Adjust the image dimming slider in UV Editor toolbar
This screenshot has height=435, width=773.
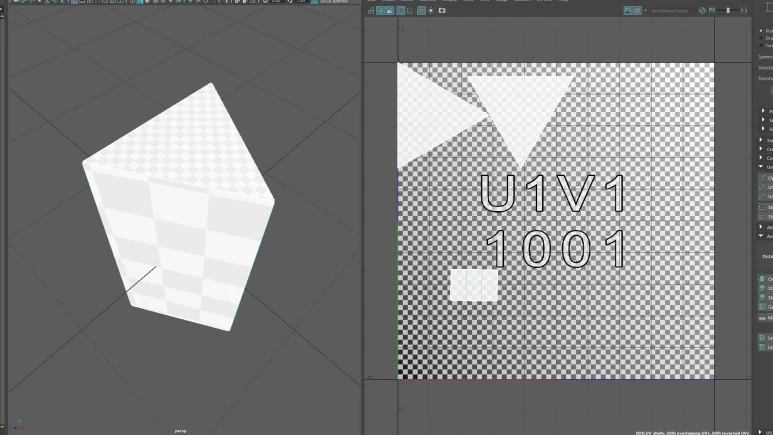coord(728,10)
